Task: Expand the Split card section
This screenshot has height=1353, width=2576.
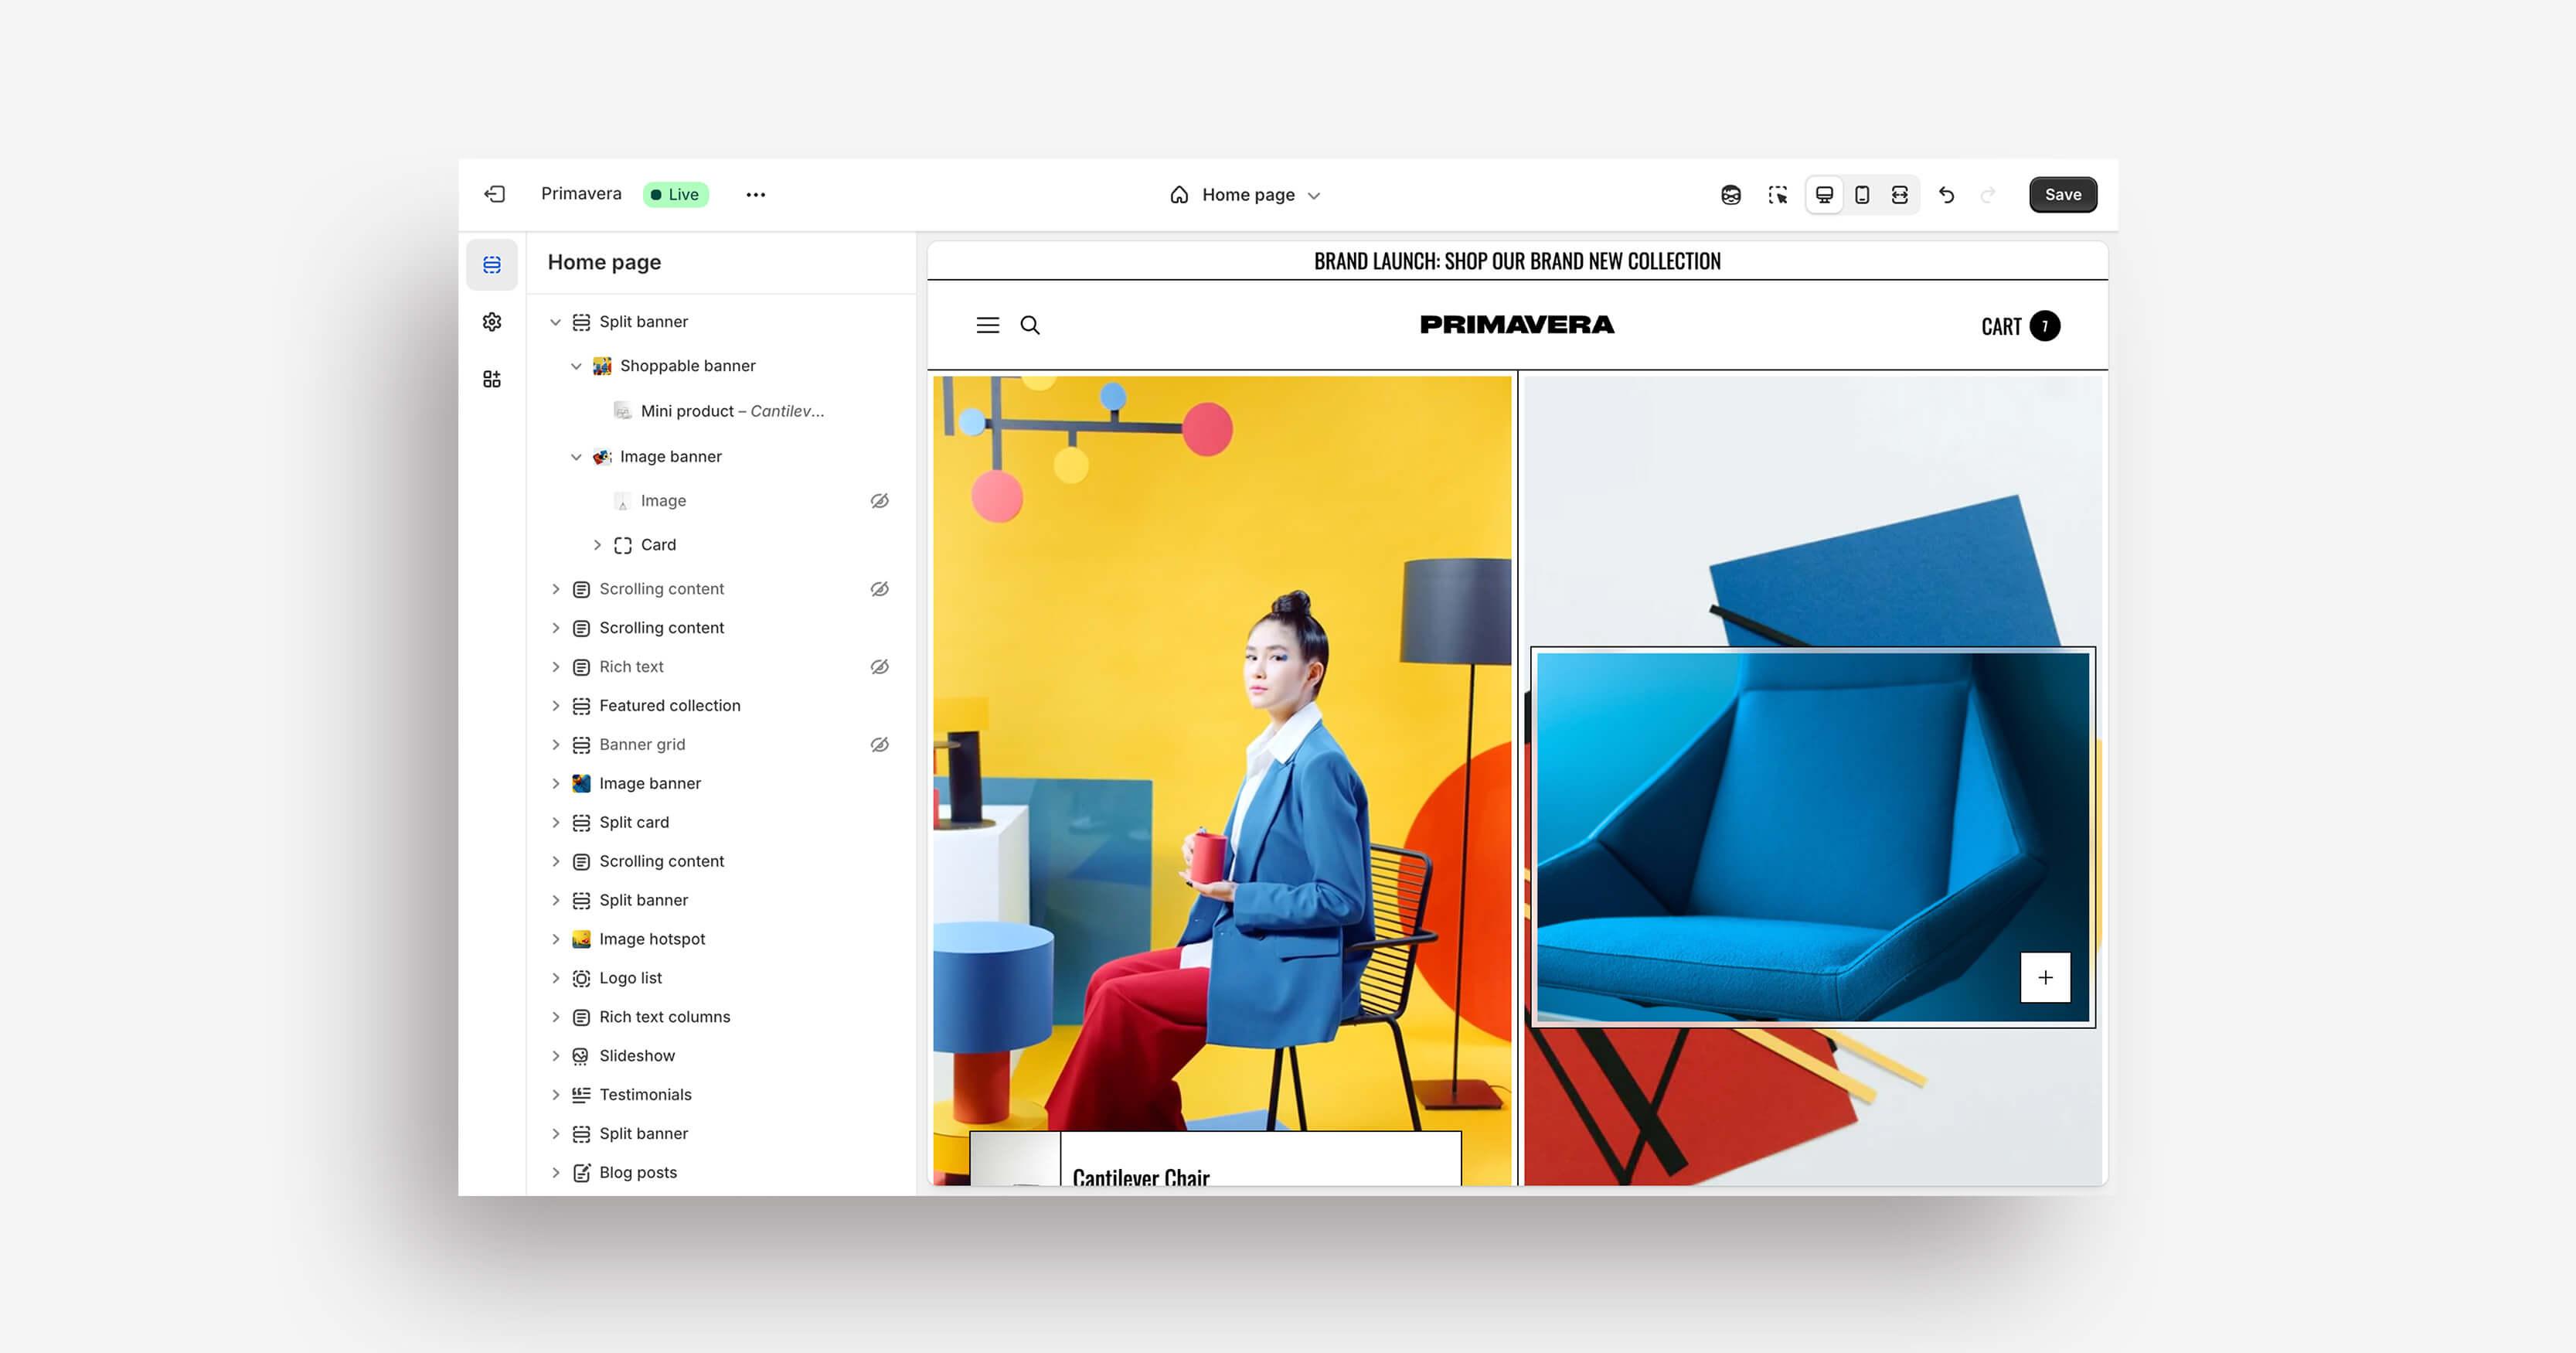Action: point(555,823)
